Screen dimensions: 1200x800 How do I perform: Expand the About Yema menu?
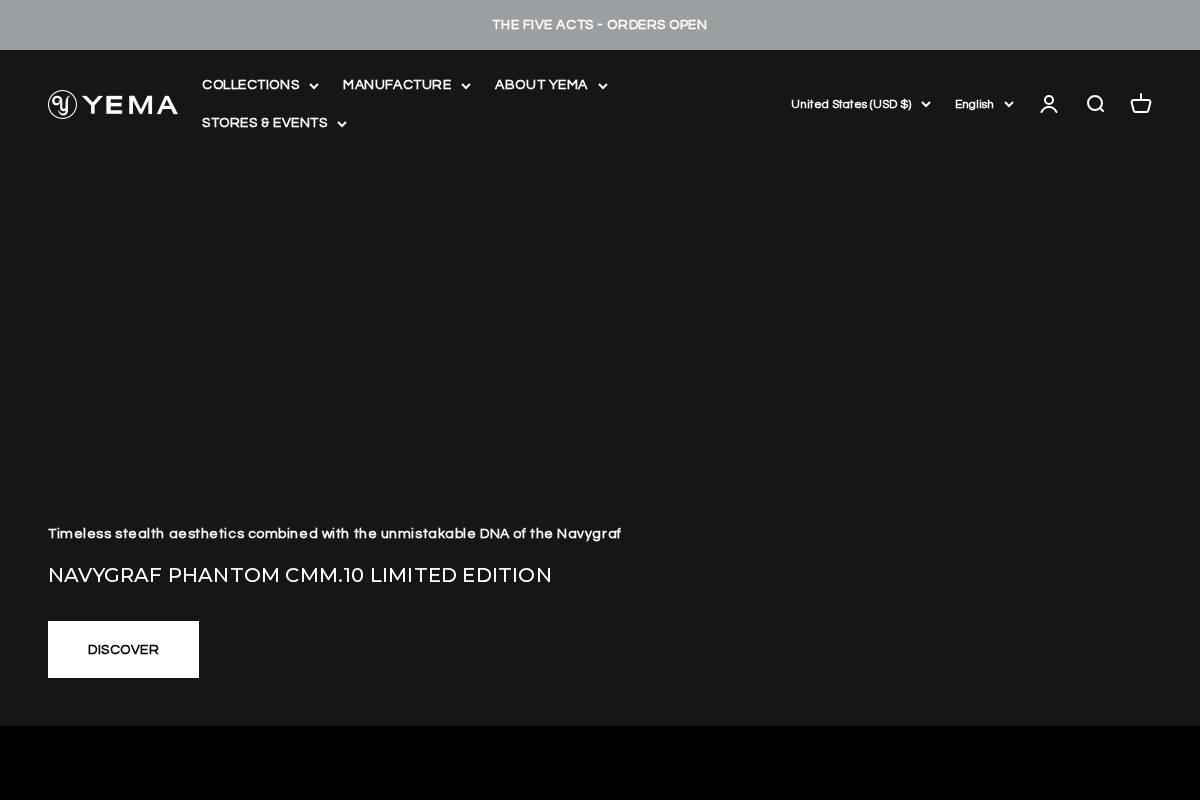(551, 85)
